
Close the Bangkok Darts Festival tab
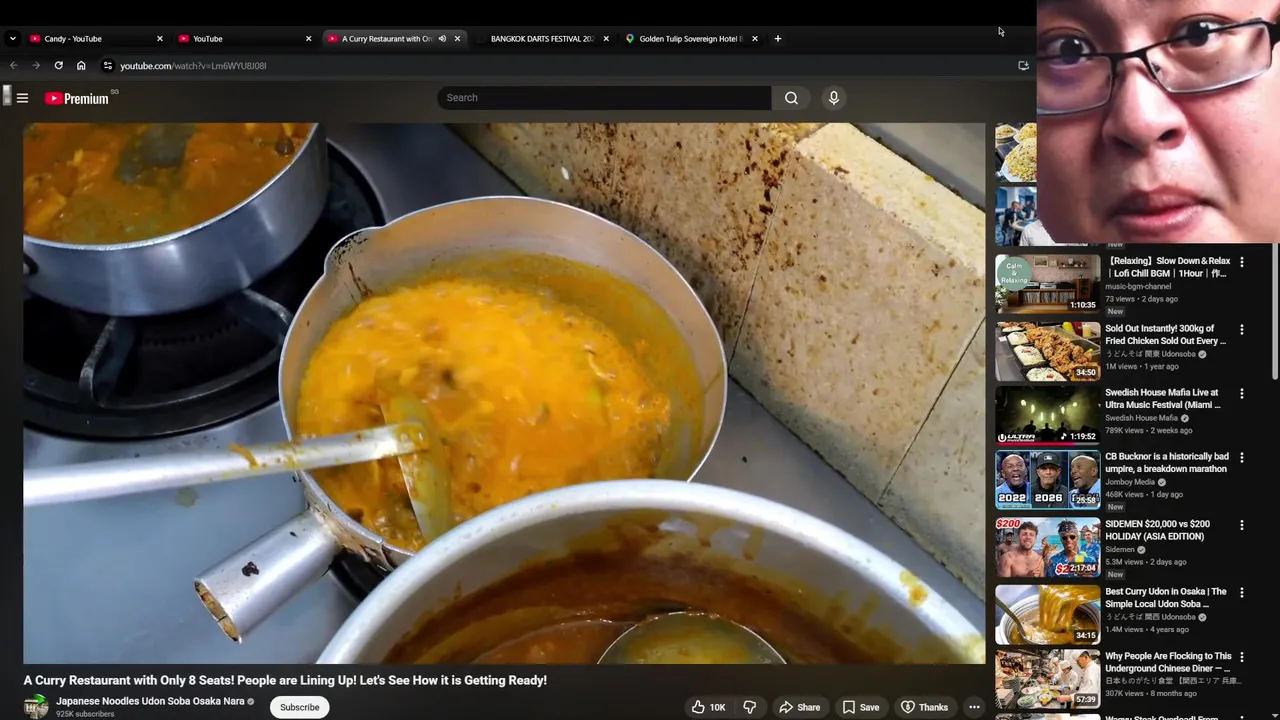click(606, 39)
